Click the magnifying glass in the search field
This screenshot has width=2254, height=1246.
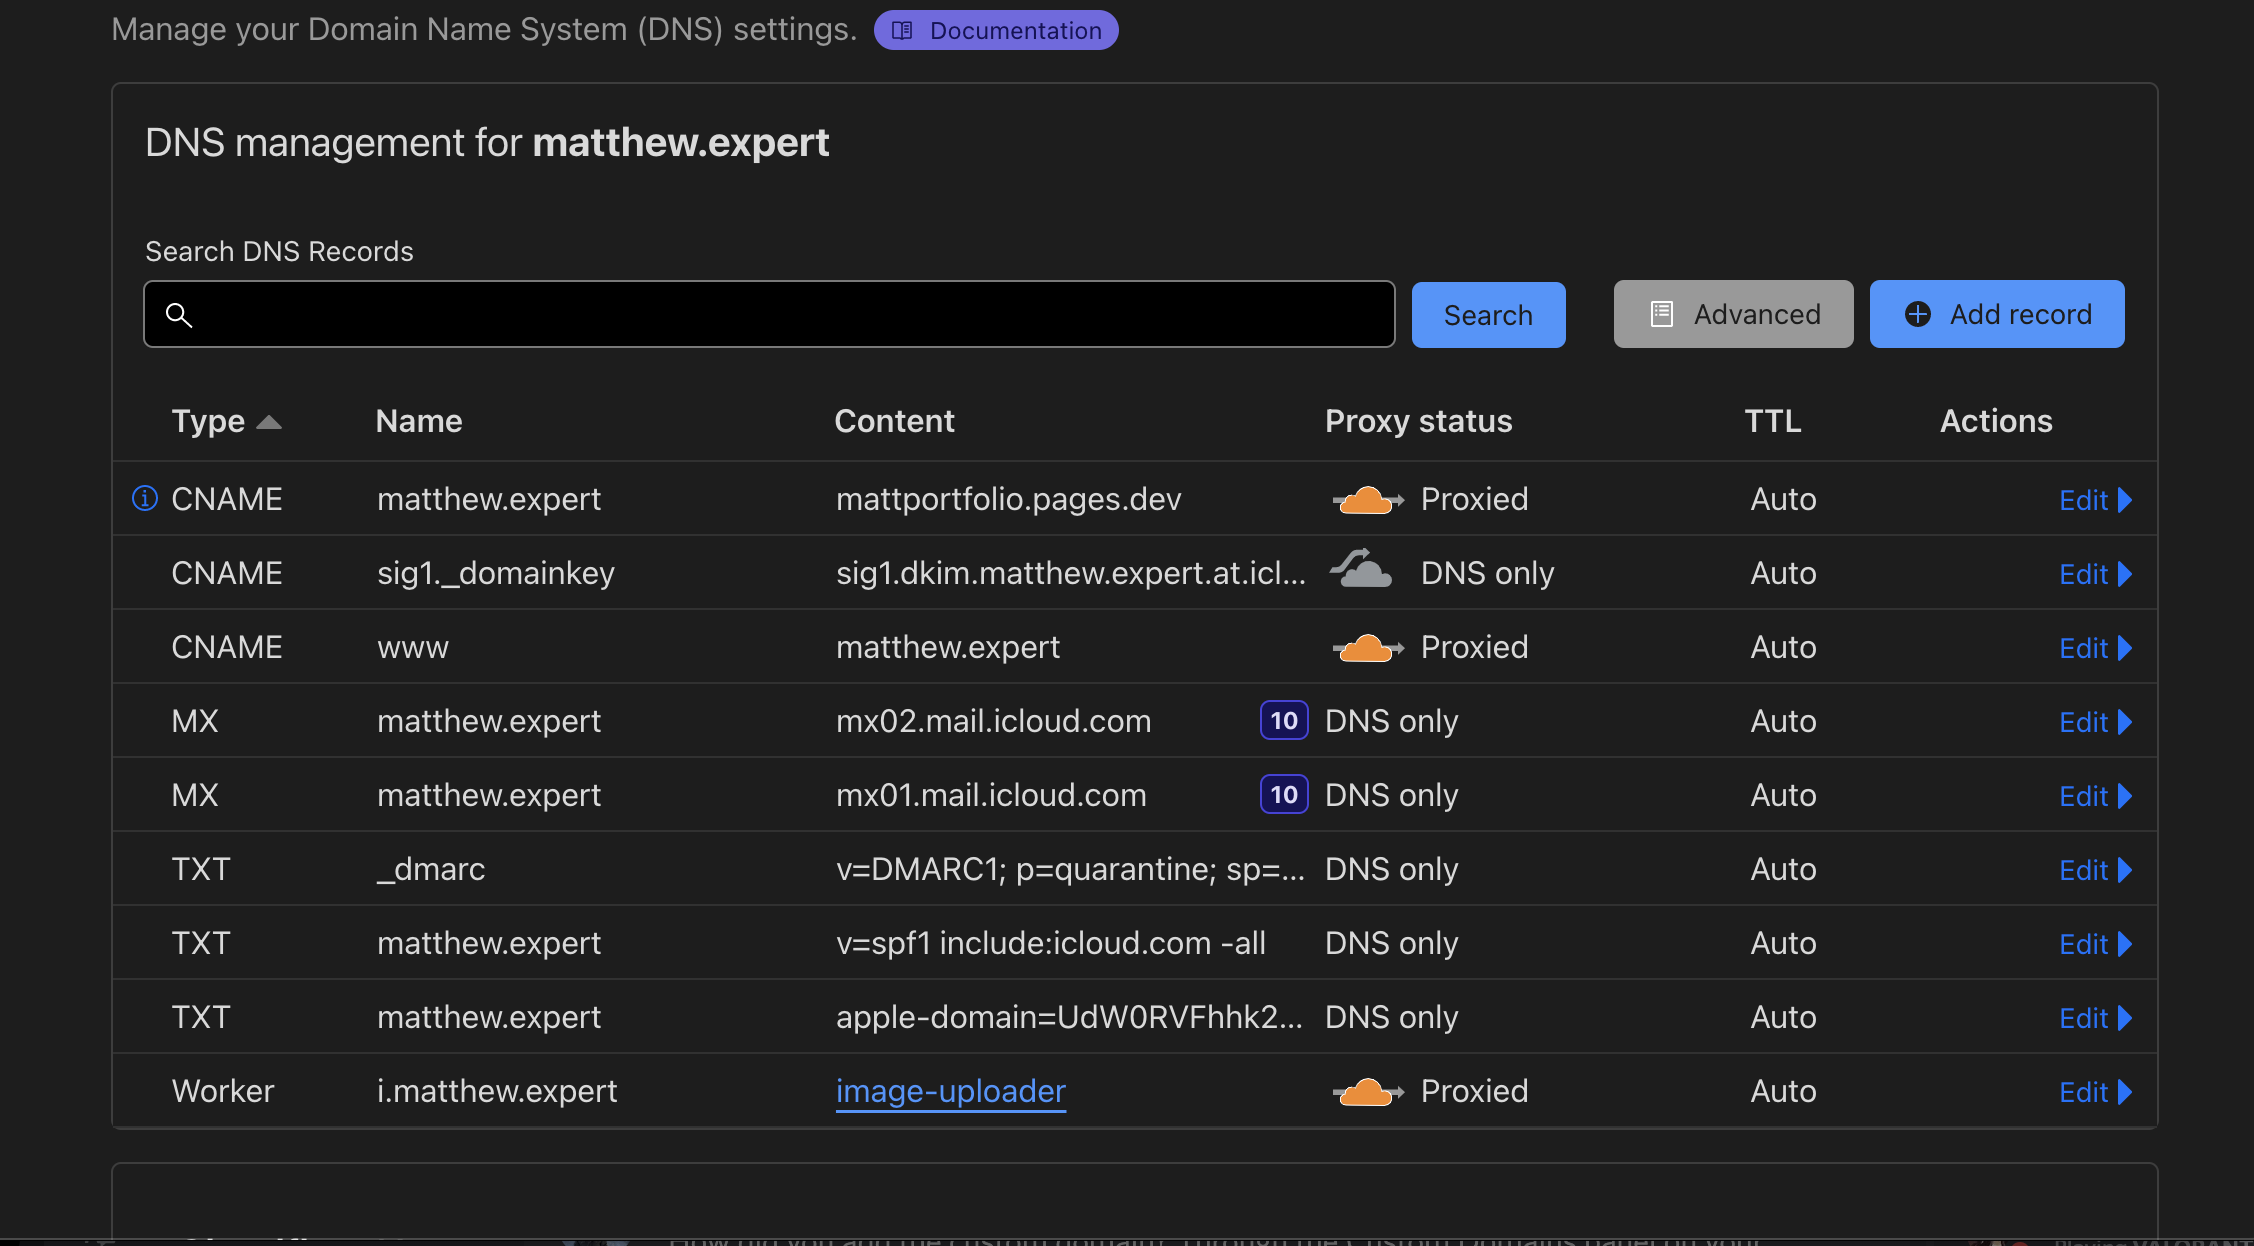tap(180, 314)
